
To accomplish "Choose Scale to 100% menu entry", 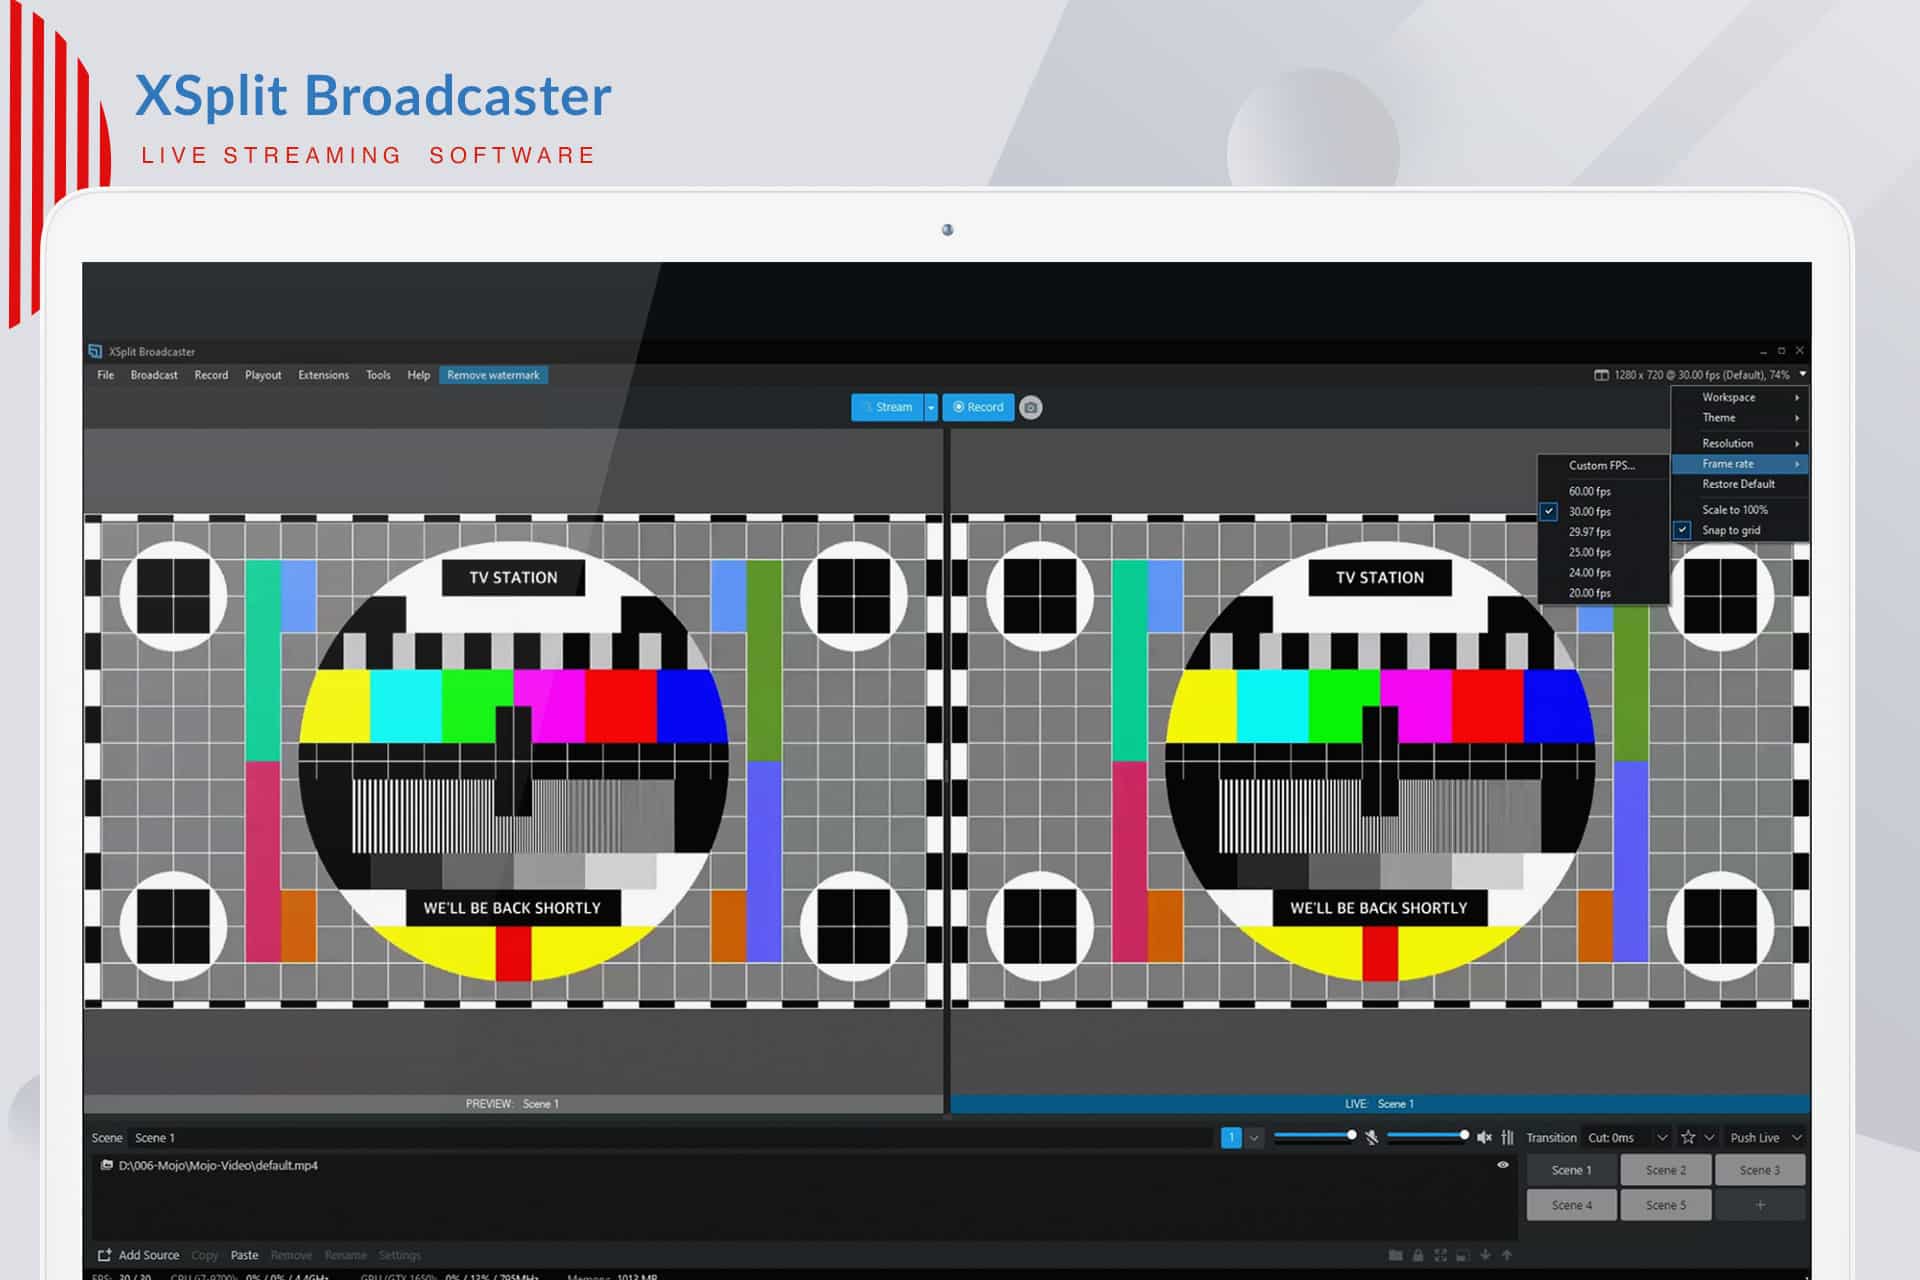I will [1740, 510].
